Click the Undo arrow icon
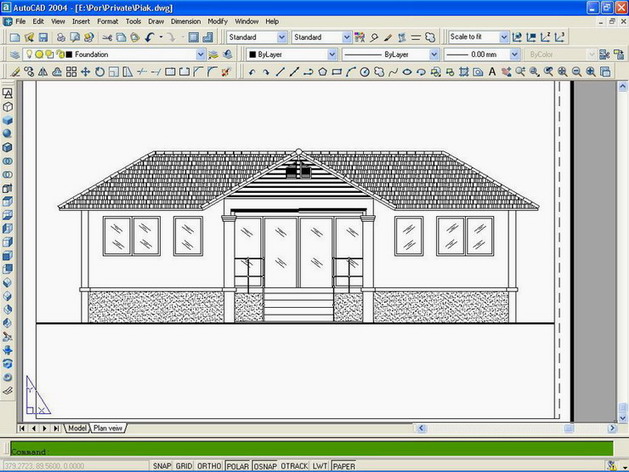The height and width of the screenshot is (472, 629). click(148, 37)
